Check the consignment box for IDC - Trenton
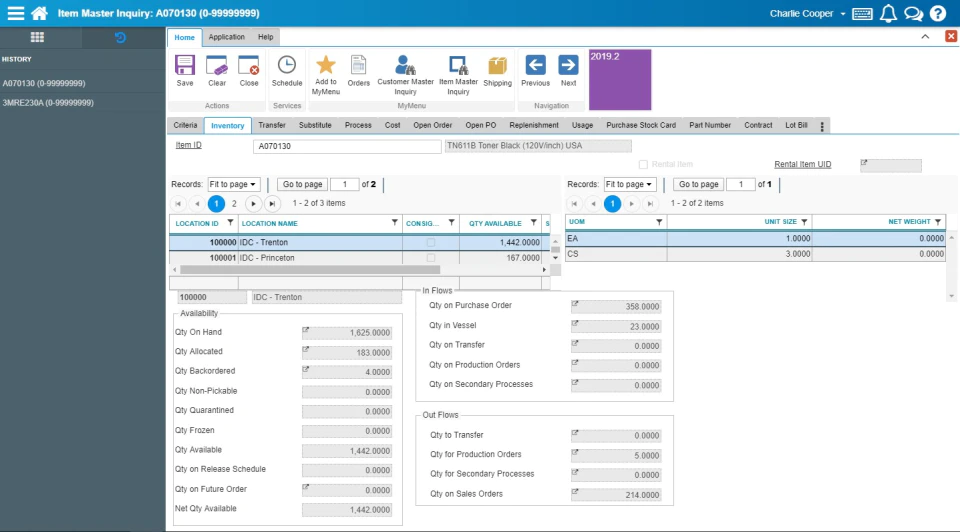 pos(431,242)
